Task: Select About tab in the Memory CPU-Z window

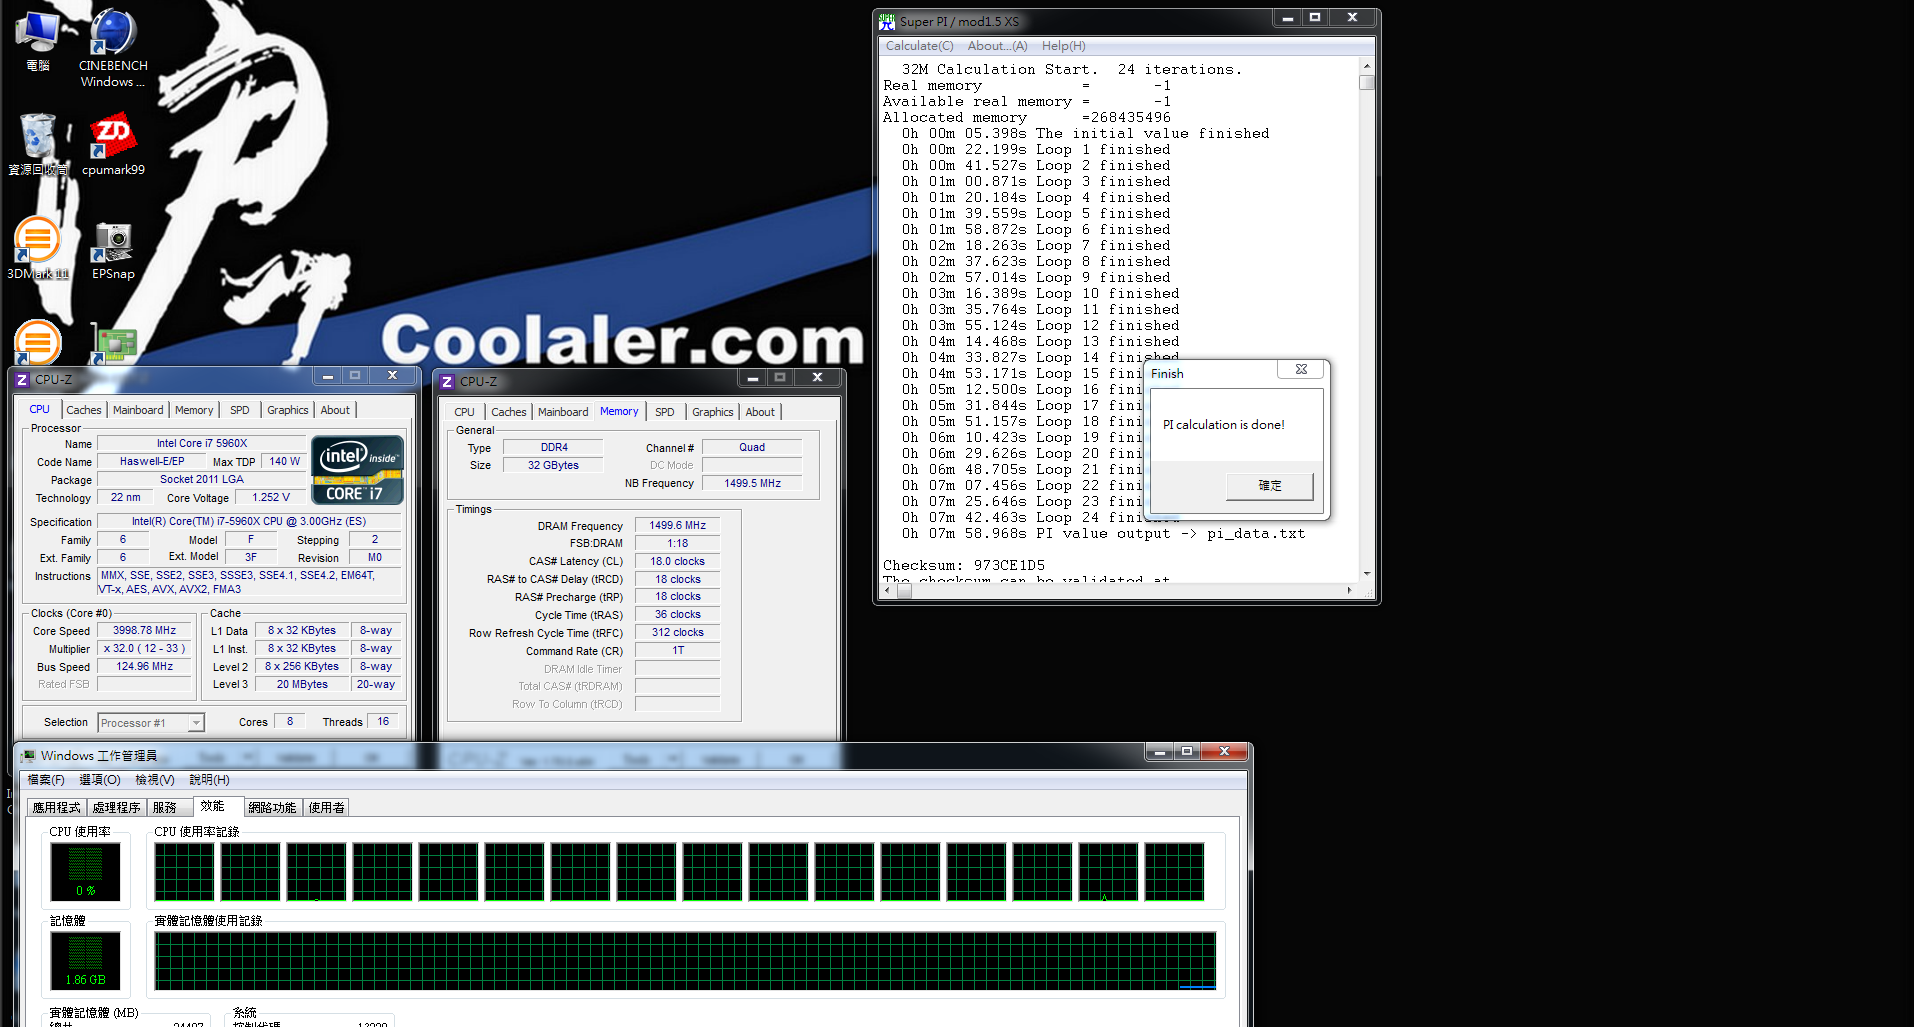Action: tap(760, 412)
